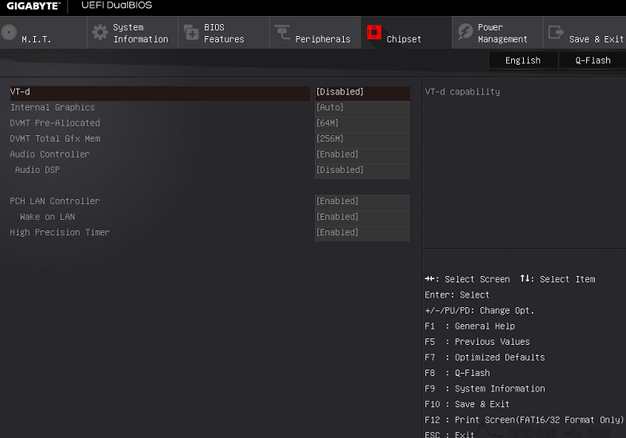
Task: Switch to the BIOS Features tab
Action: pyautogui.click(x=224, y=33)
